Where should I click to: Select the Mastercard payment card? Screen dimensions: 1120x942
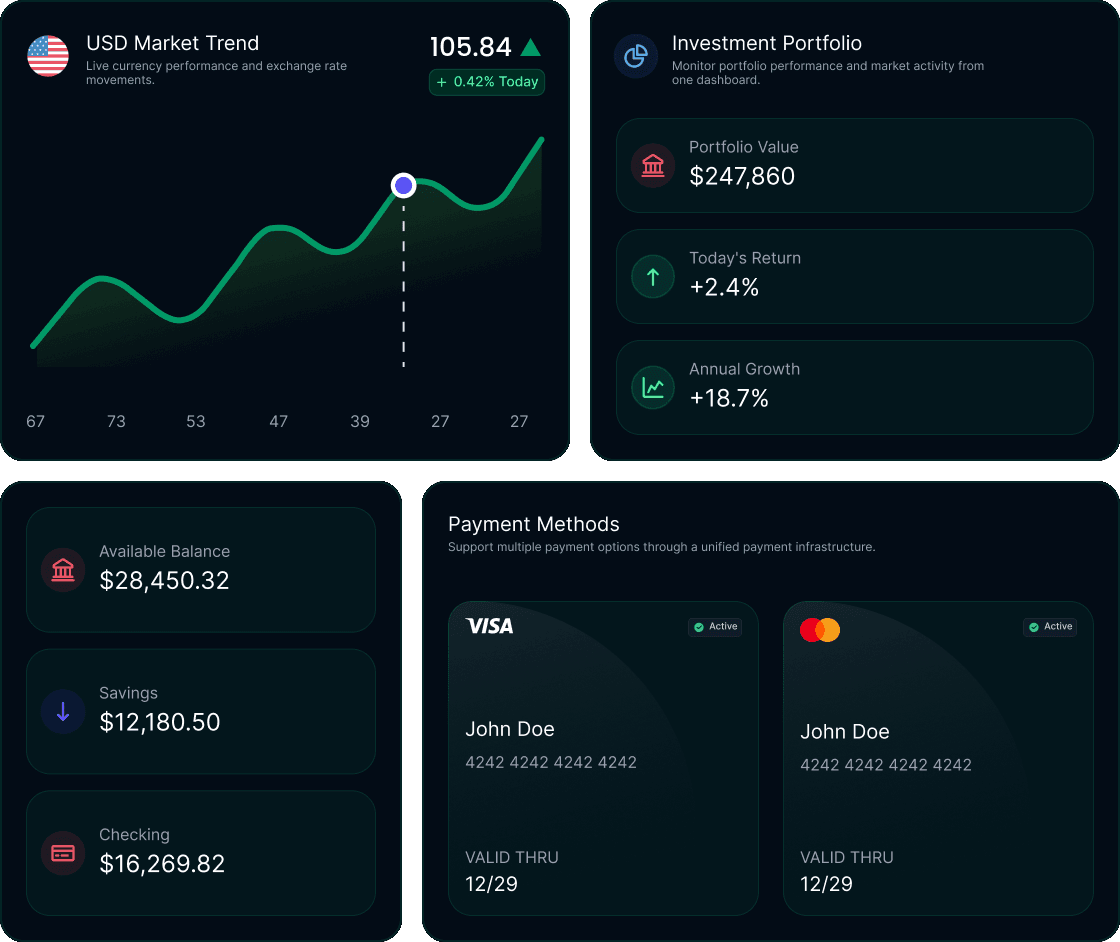(x=938, y=758)
